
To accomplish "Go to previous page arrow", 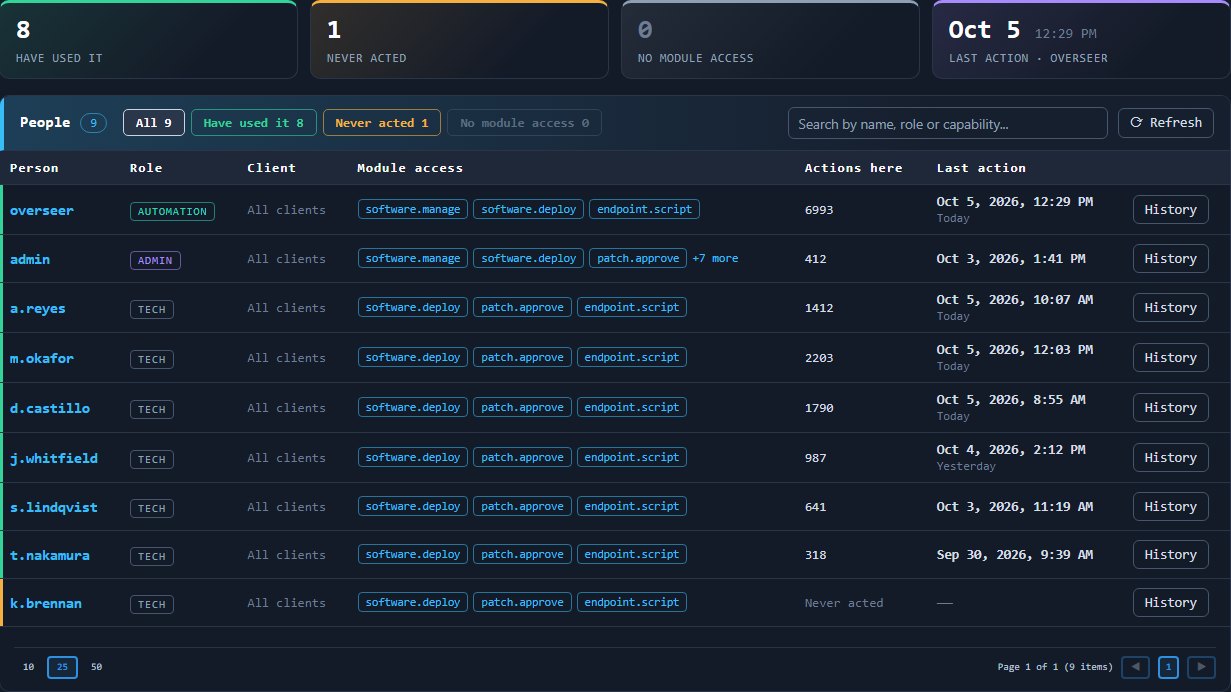I will [x=1135, y=667].
